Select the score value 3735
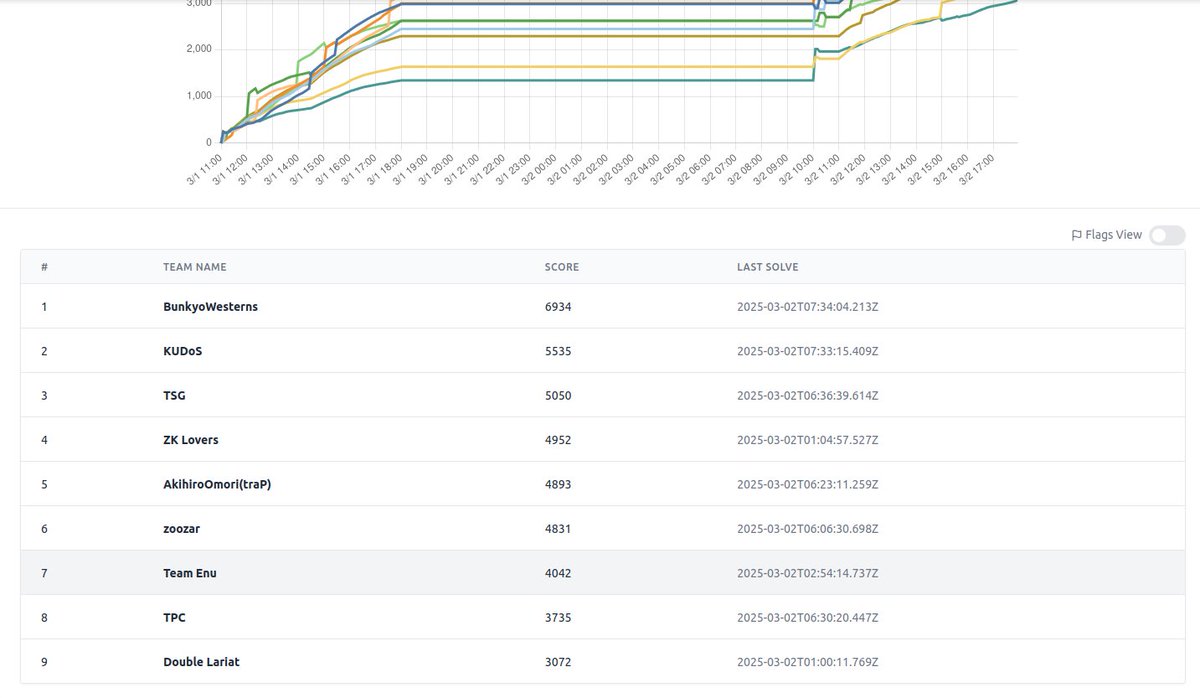Viewport: 1200px width, 698px height. pyautogui.click(x=558, y=618)
